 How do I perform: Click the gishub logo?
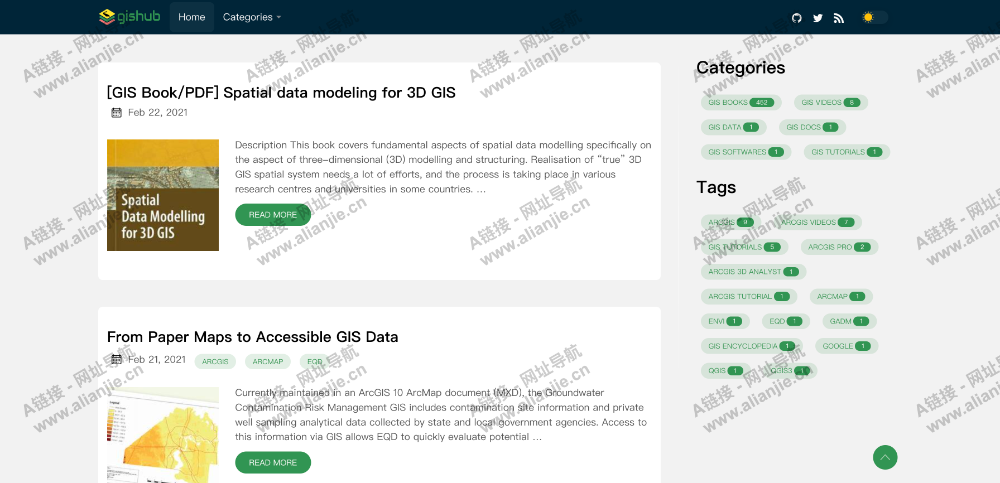click(x=130, y=17)
